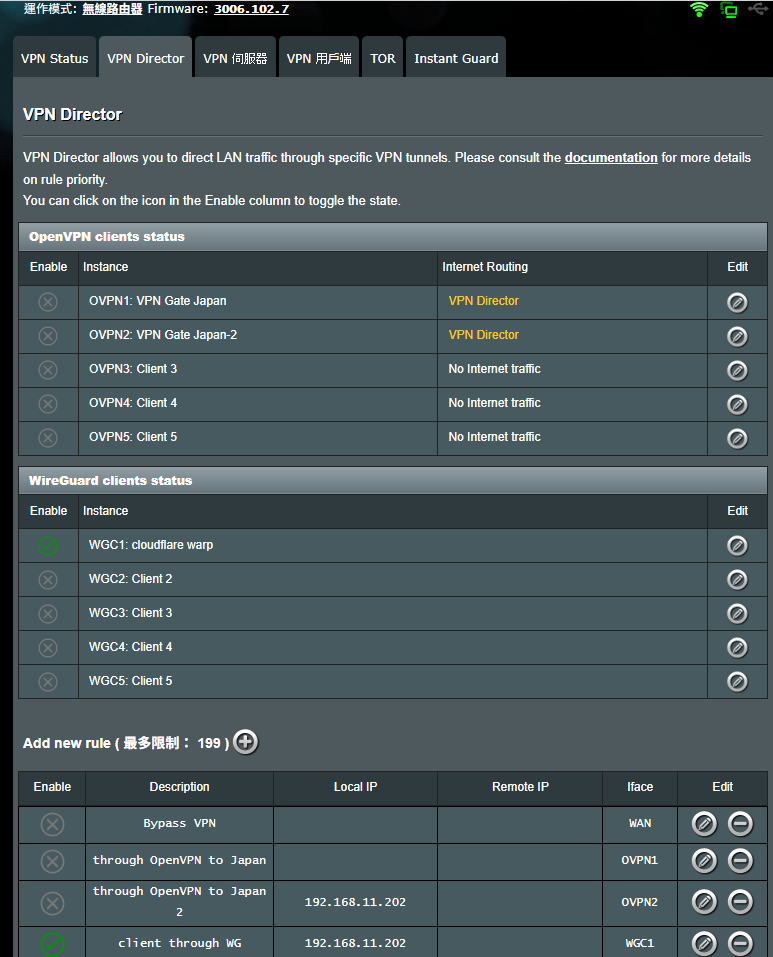Image resolution: width=773 pixels, height=957 pixels.
Task: Open the documentation link
Action: coord(611,157)
